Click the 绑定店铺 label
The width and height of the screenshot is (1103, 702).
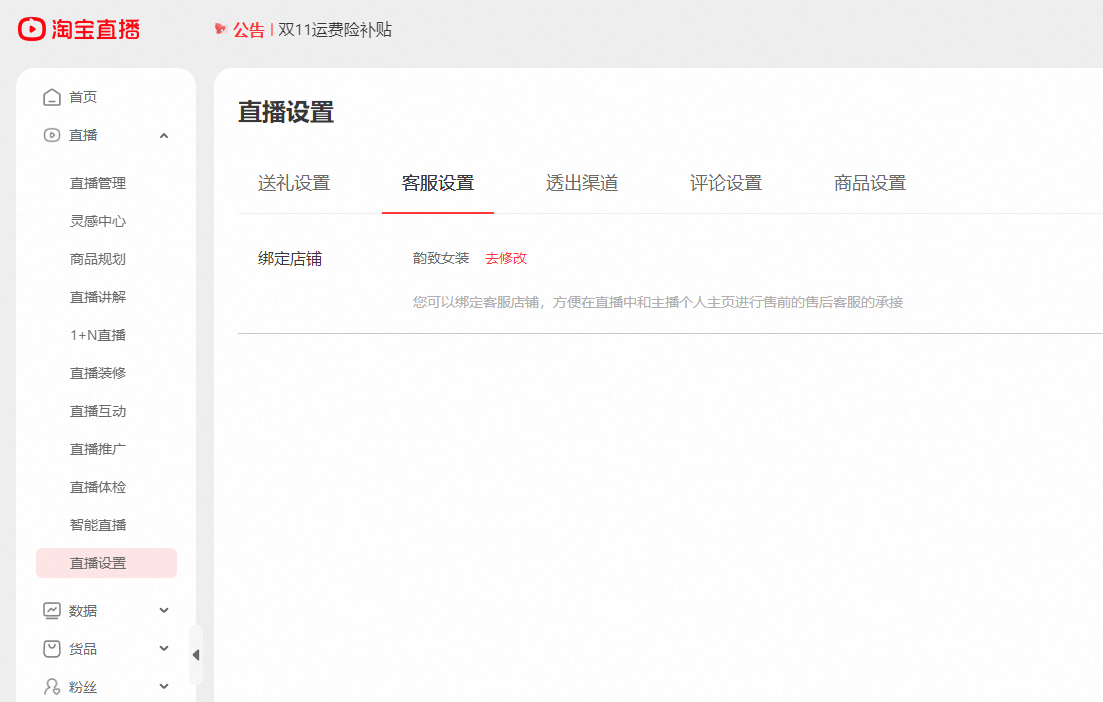coord(290,259)
